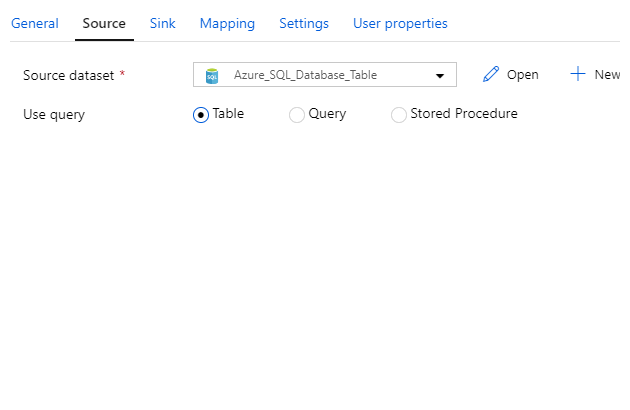Screen dimensions: 630x410
Task: Select the Stored Procedure radio button
Action: (399, 115)
